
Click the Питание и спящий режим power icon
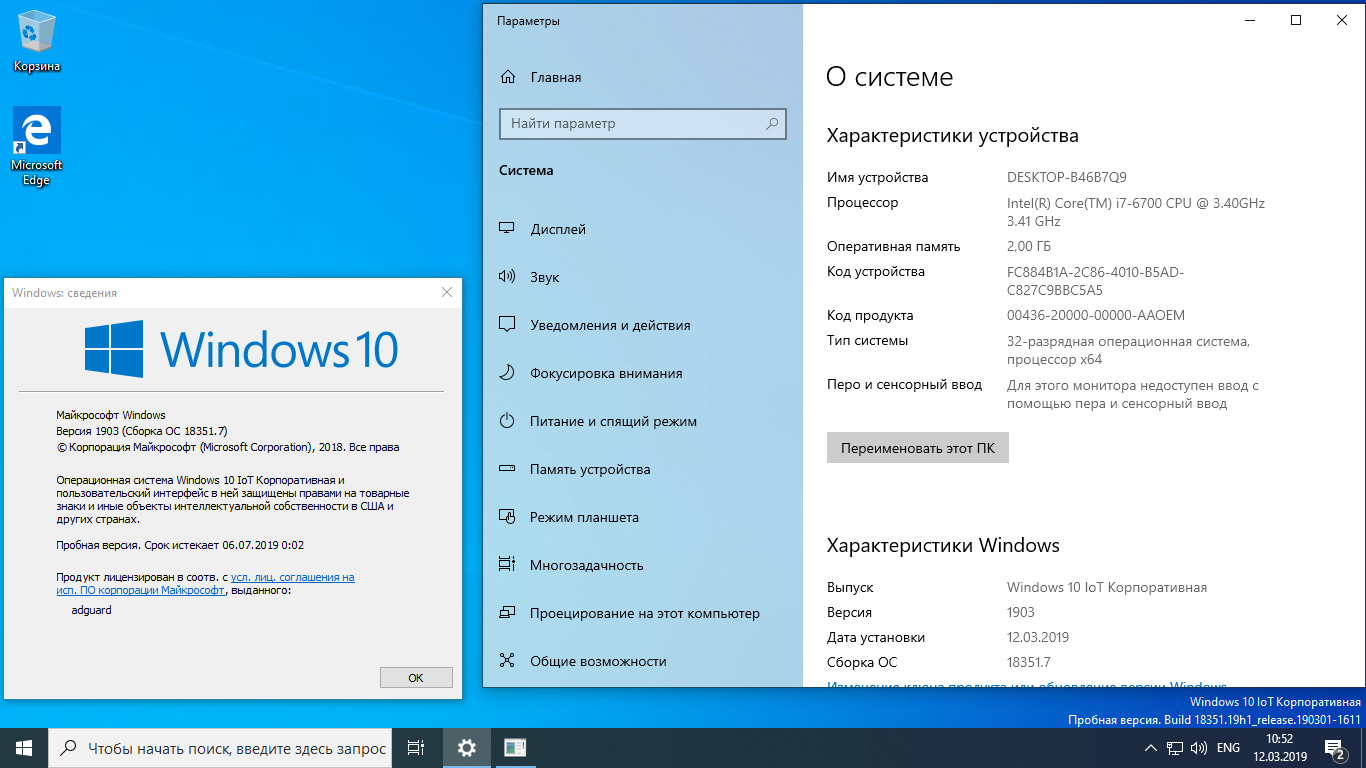click(507, 421)
